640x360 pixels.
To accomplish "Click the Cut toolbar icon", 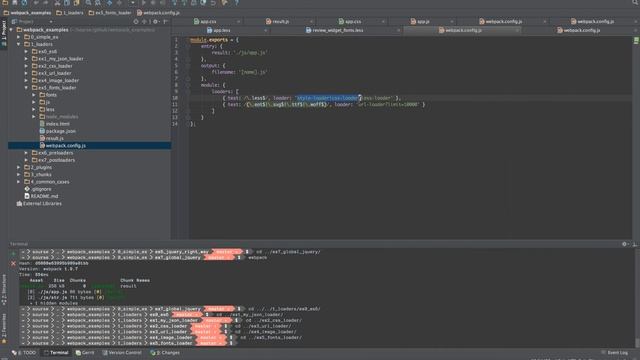I will 57,3.
